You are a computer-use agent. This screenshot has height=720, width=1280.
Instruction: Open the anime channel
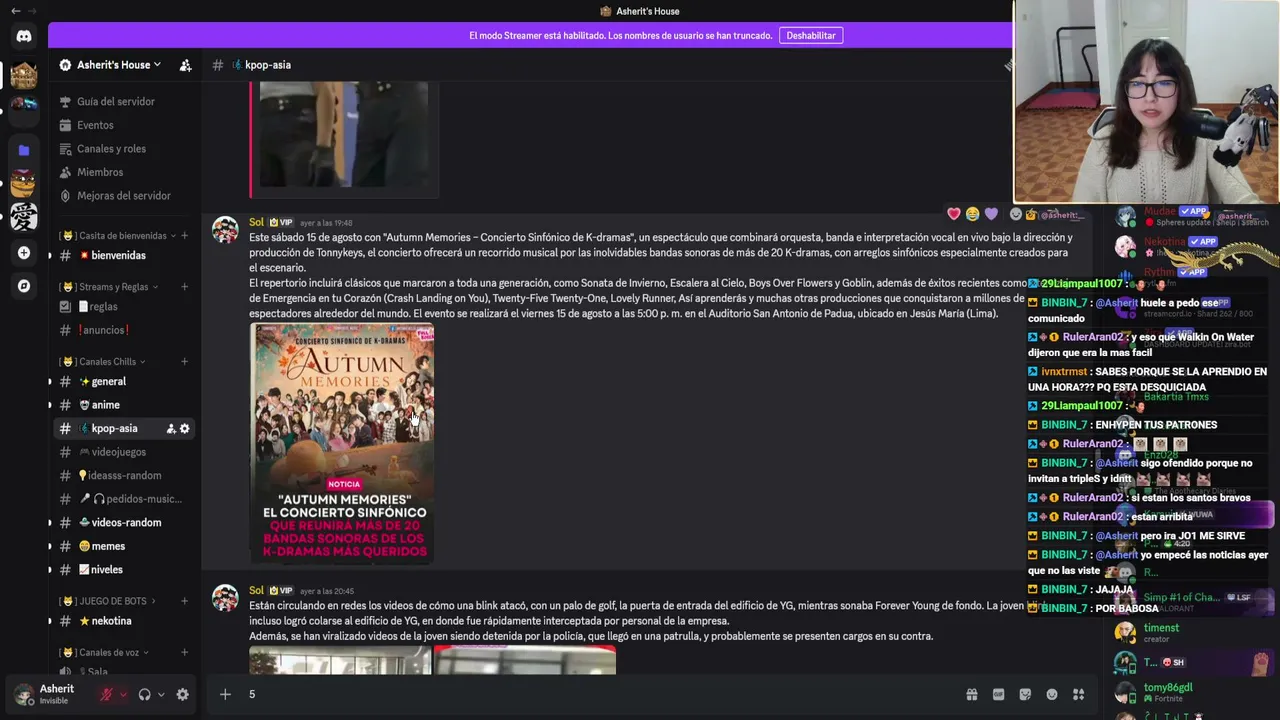[105, 405]
